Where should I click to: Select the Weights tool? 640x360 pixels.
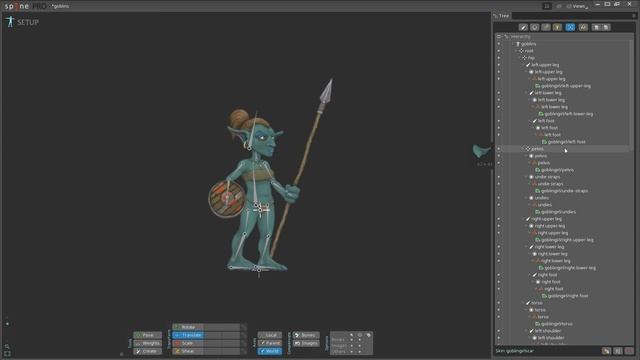coord(147,343)
